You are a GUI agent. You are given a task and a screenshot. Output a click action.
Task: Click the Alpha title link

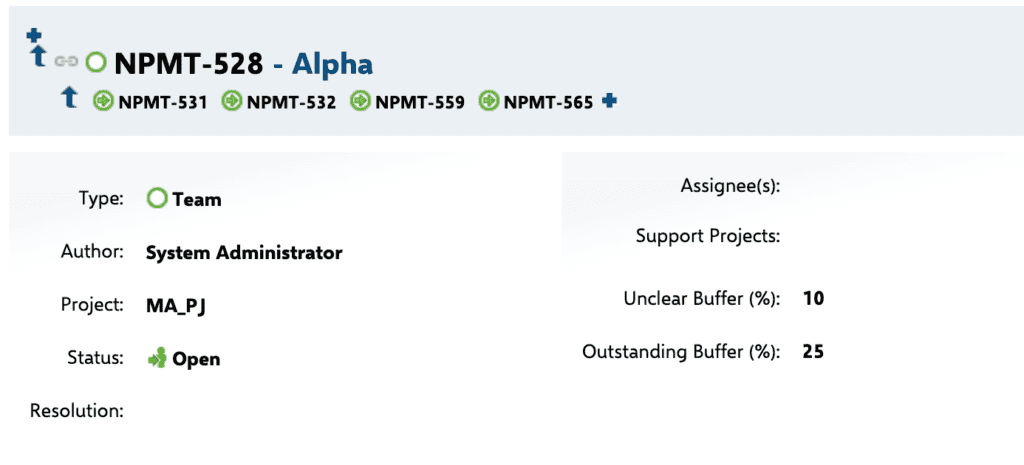click(x=332, y=63)
